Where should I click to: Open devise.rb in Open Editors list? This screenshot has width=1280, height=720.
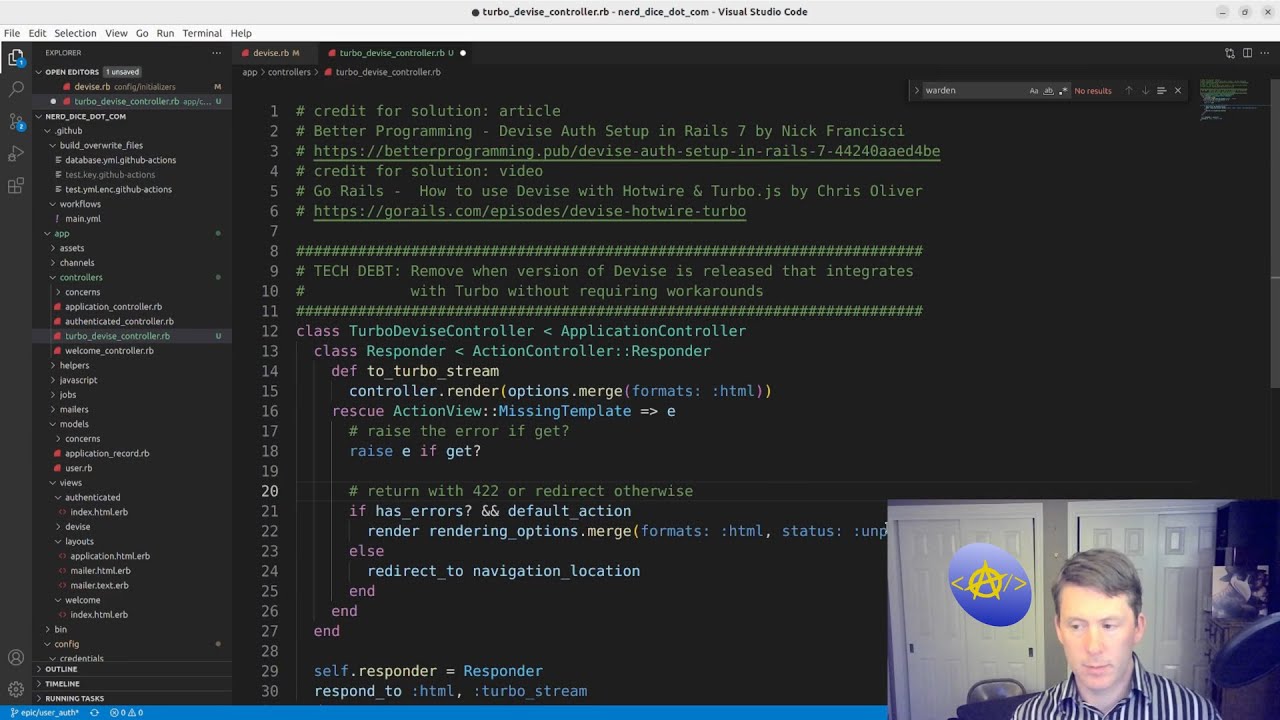(132, 87)
